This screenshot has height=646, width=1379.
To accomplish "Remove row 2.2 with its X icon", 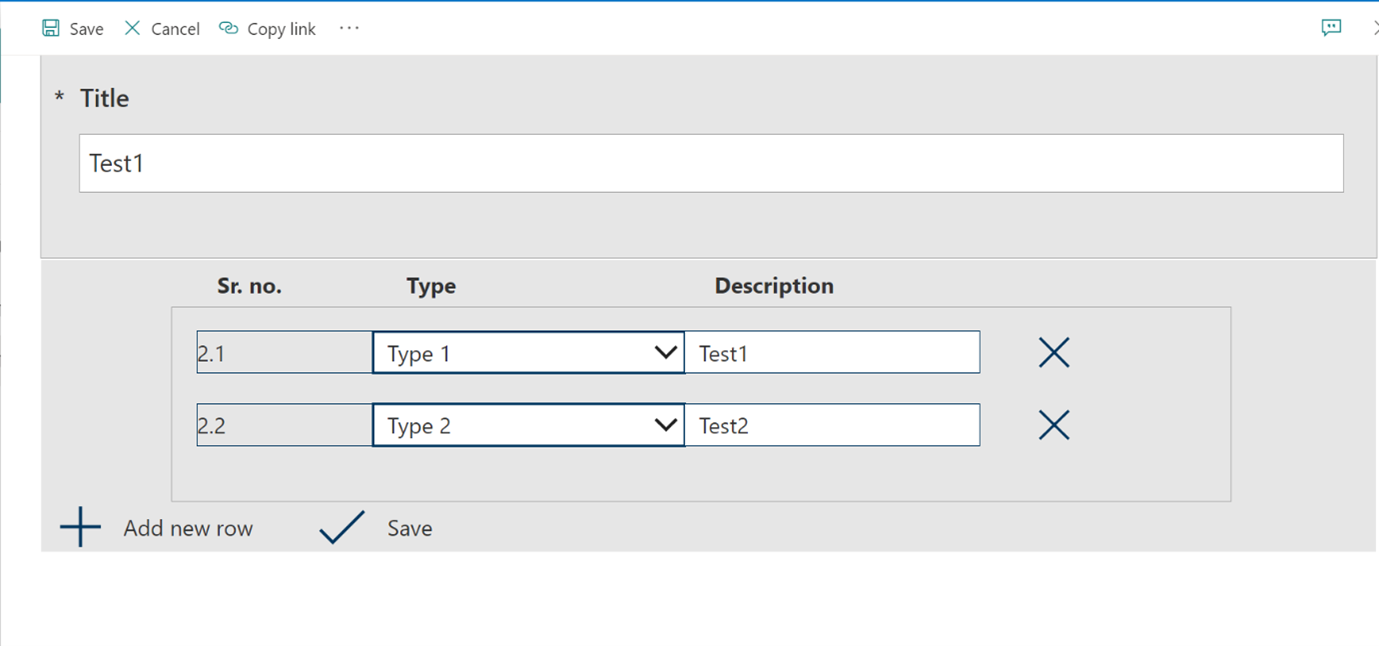I will click(1054, 426).
